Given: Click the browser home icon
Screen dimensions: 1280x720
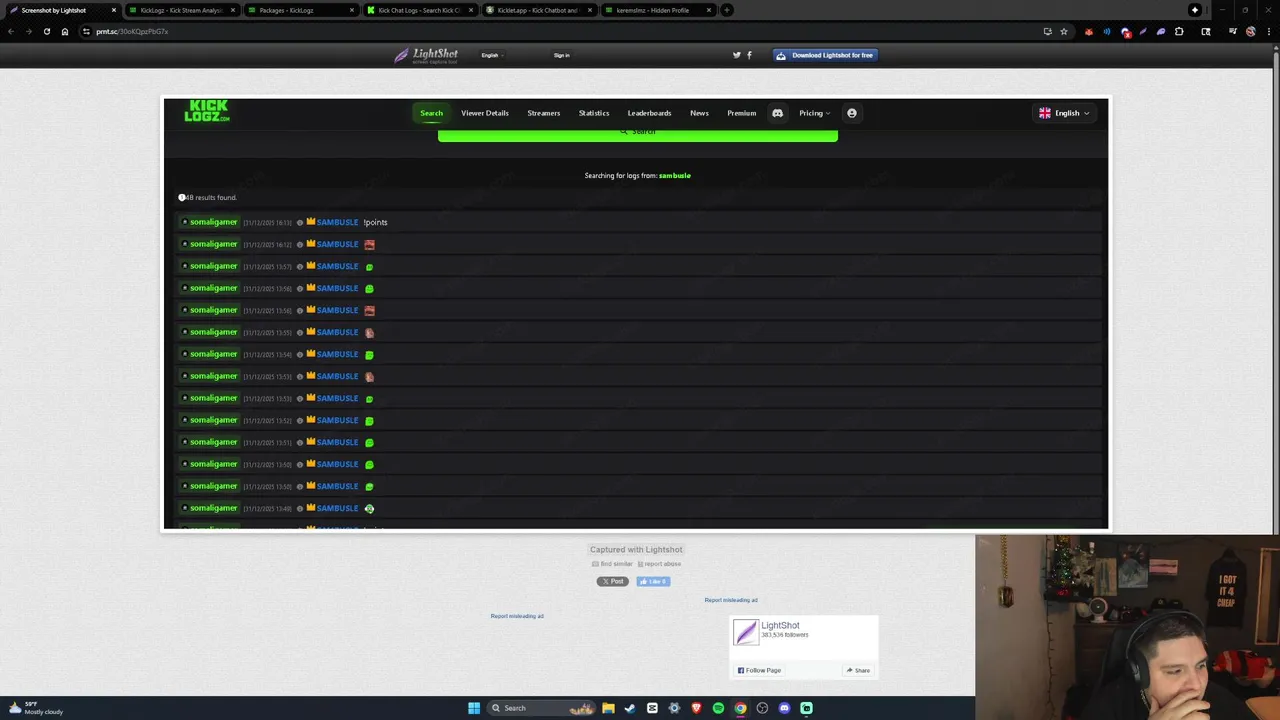Looking at the screenshot, I should (65, 31).
